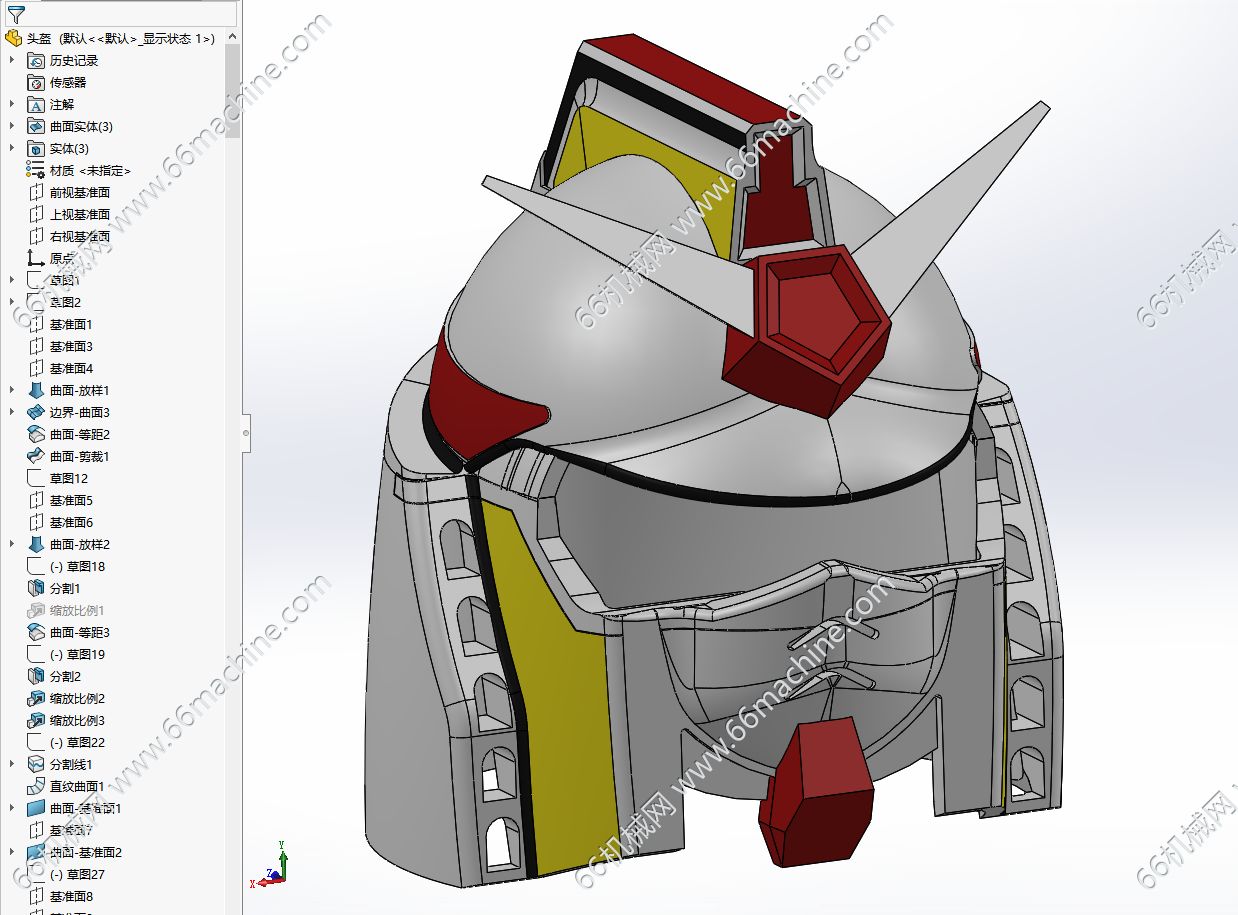Expand the 曲面实体(3) surface bodies folder
The height and width of the screenshot is (915, 1238).
coord(12,126)
